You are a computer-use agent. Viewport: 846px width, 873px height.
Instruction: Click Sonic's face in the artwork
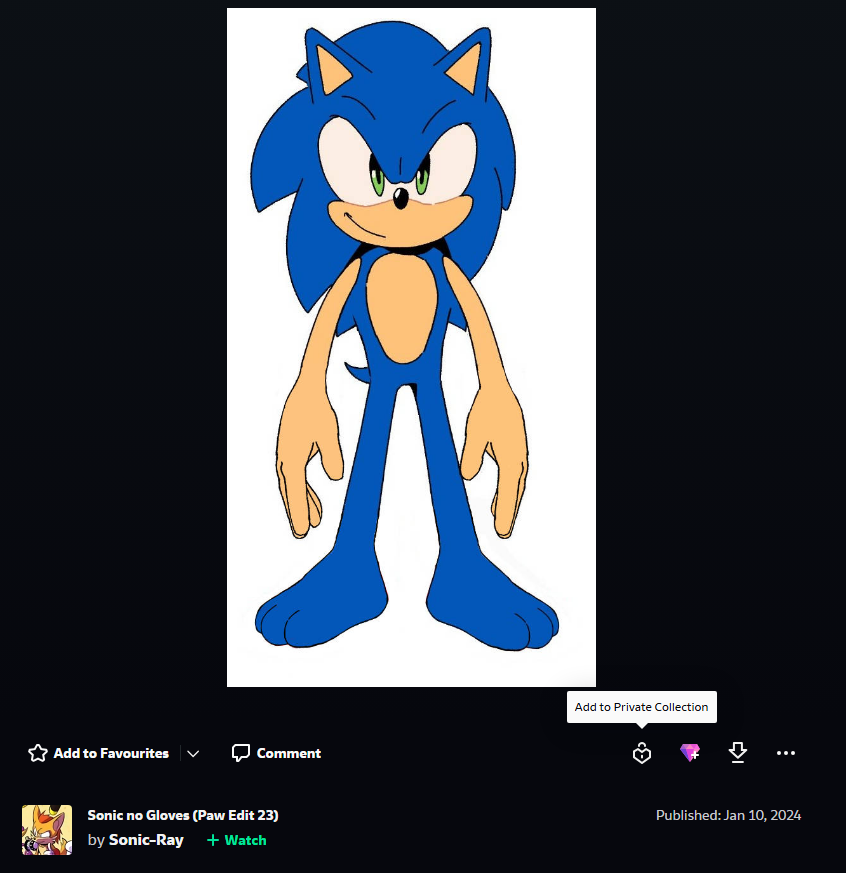(400, 178)
